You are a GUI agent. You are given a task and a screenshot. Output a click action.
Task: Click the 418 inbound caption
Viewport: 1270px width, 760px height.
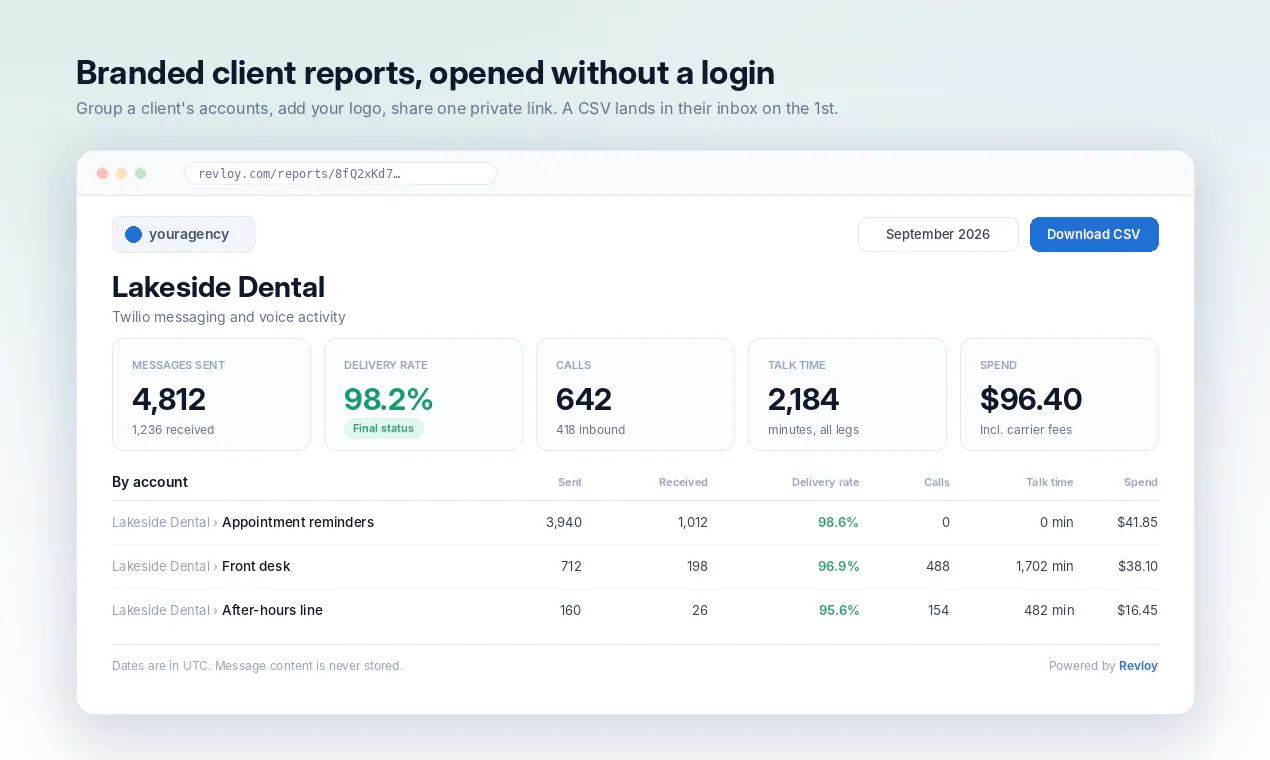coord(591,429)
